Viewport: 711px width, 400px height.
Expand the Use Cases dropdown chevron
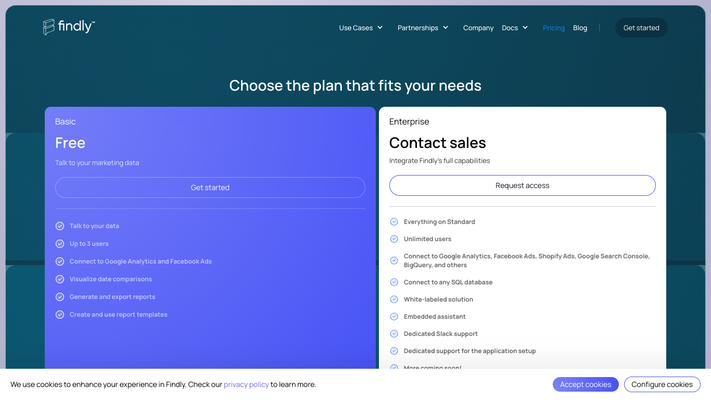click(x=380, y=28)
